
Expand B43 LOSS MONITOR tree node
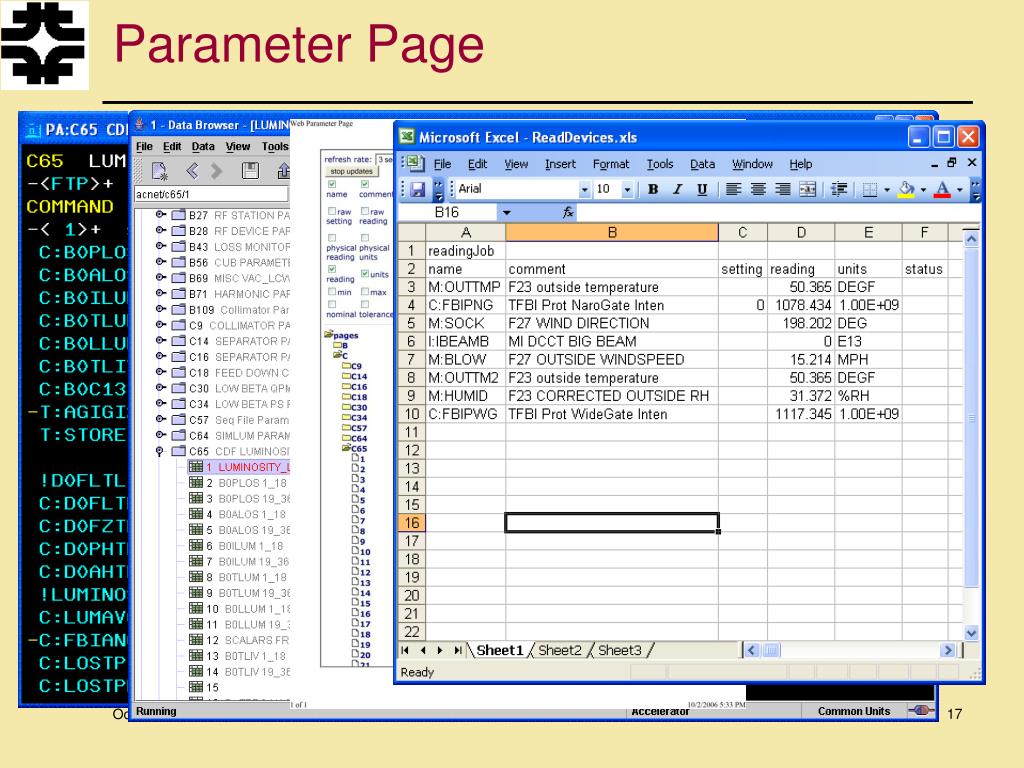tap(160, 246)
